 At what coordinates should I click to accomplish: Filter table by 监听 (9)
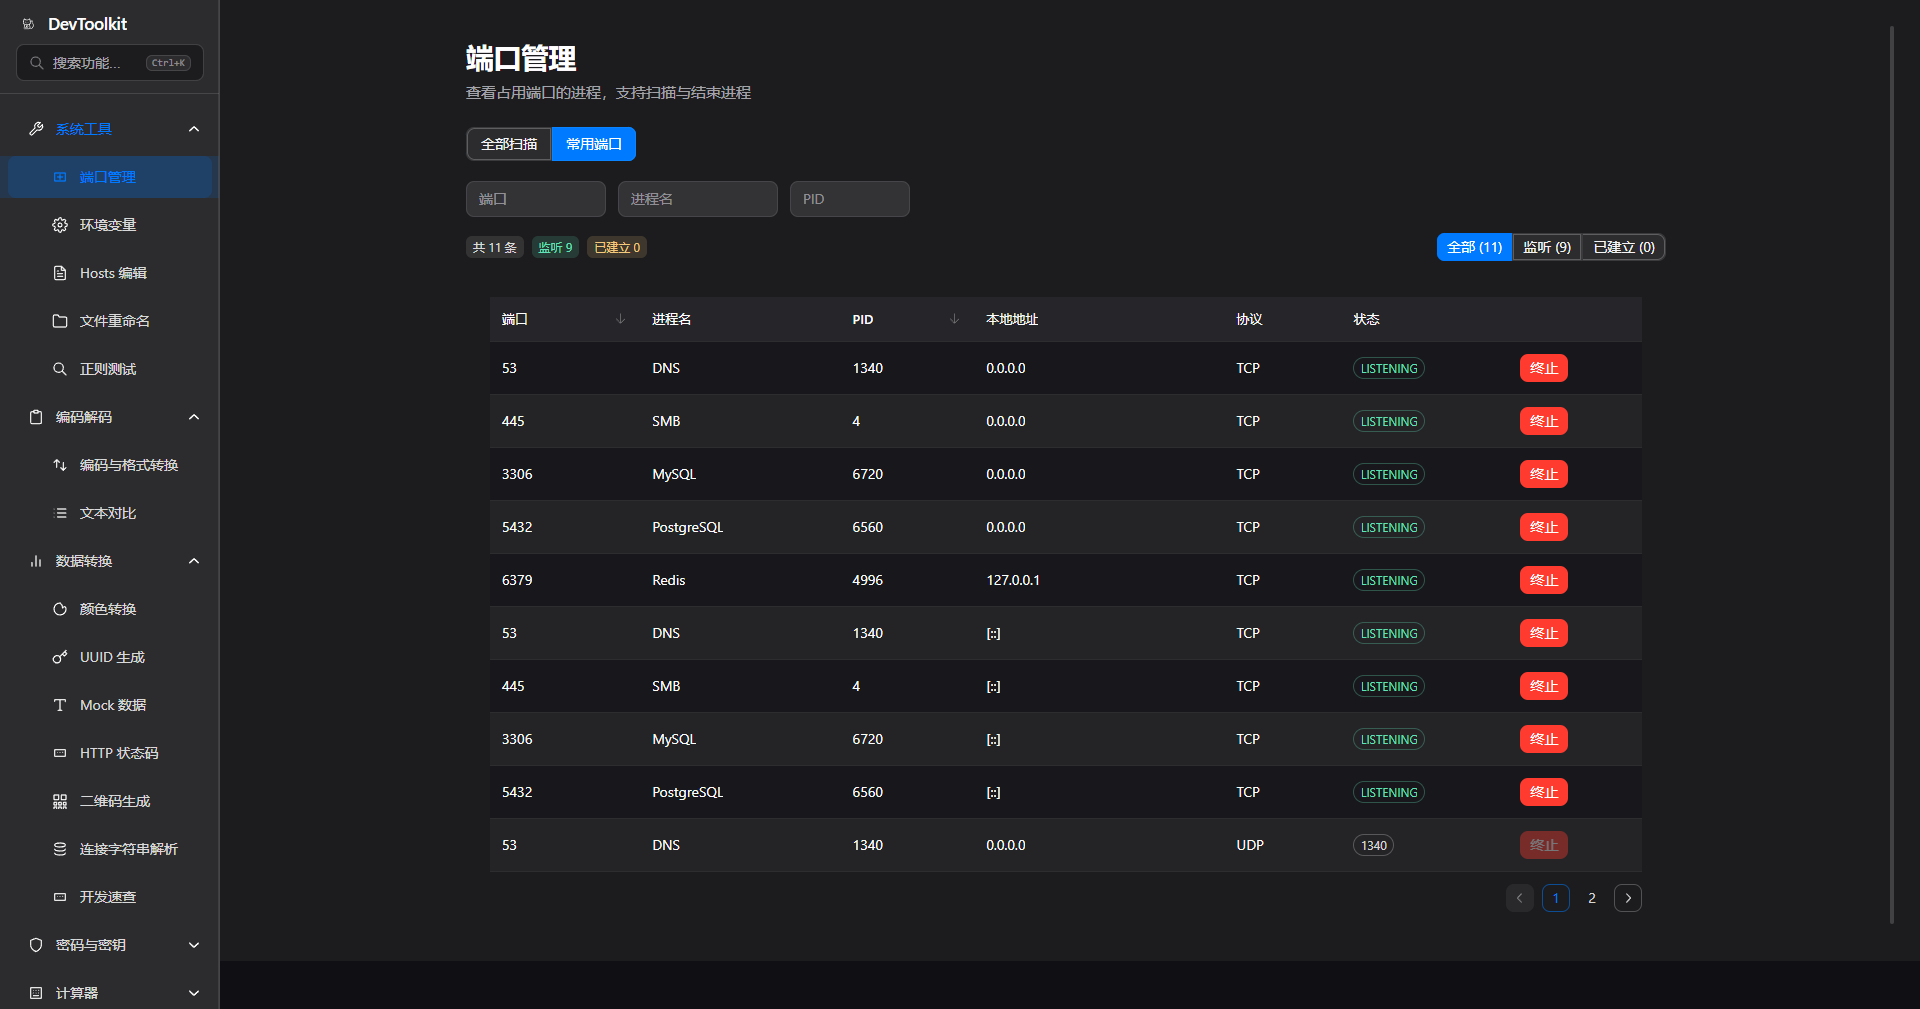point(1547,247)
